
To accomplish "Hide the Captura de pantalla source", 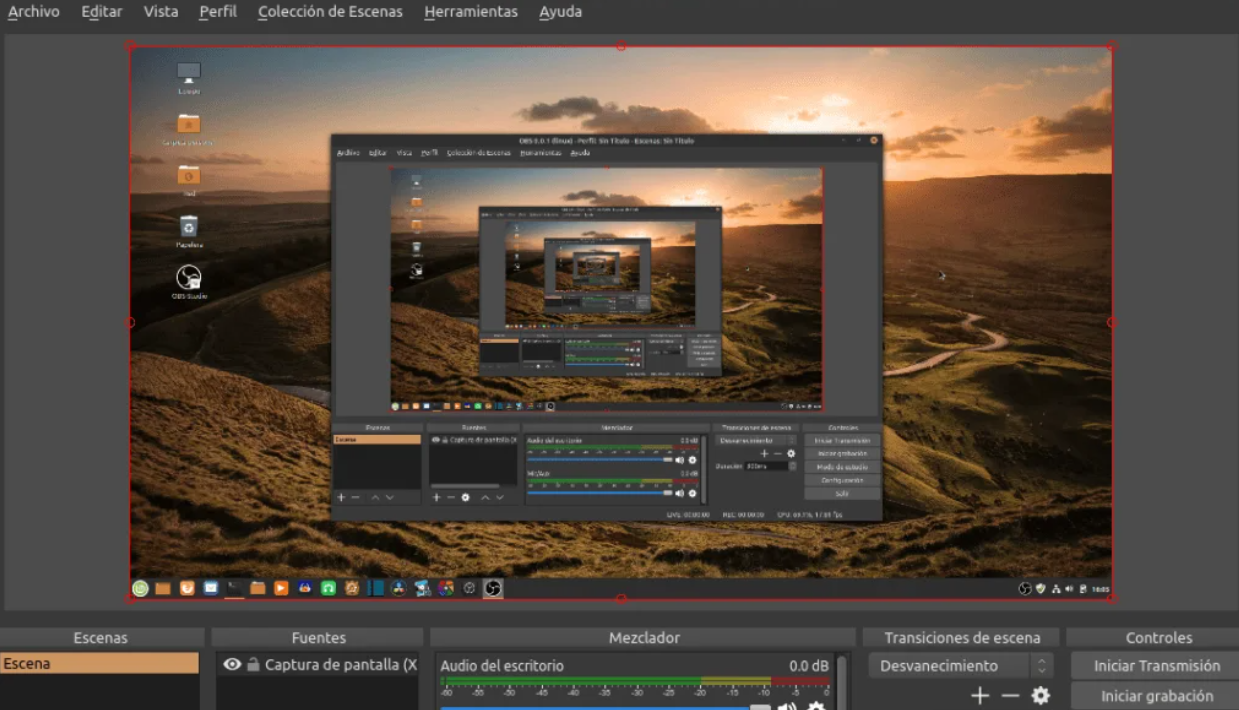I will (232, 664).
